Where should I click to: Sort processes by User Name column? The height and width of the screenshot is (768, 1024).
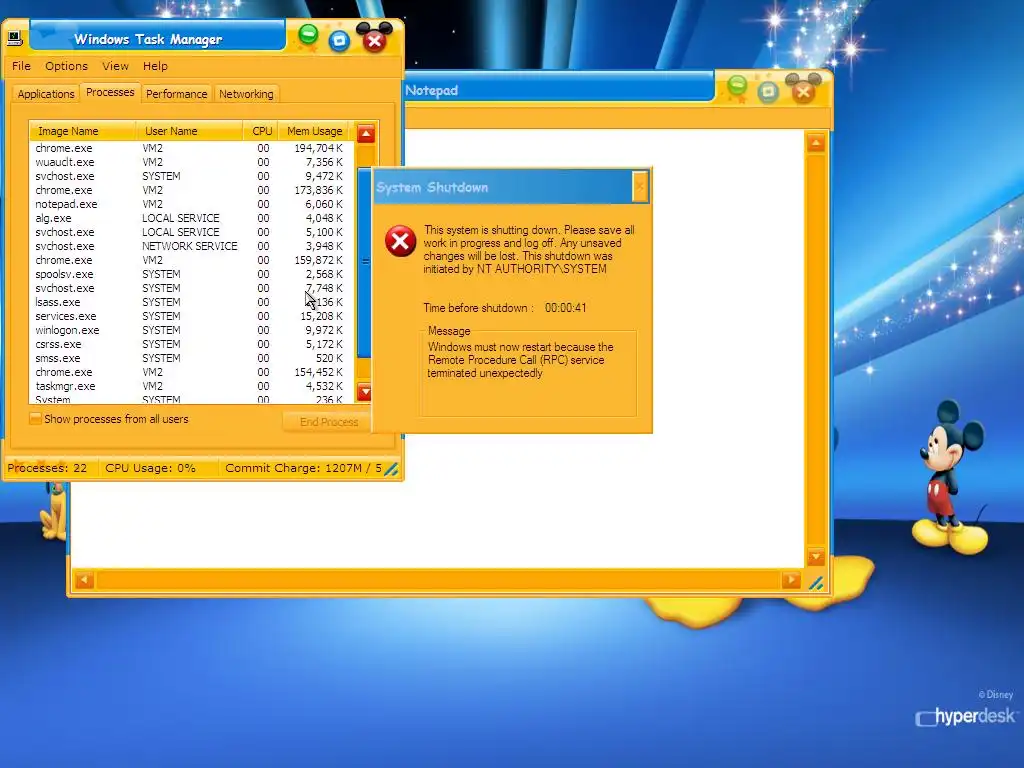coord(189,131)
